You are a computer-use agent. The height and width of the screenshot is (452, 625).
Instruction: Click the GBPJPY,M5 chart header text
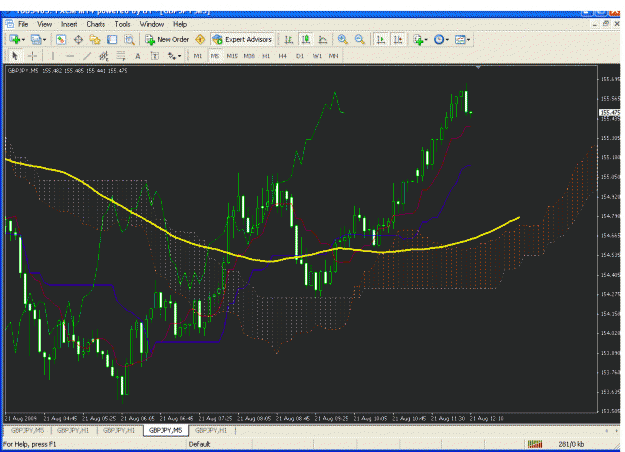(67, 71)
